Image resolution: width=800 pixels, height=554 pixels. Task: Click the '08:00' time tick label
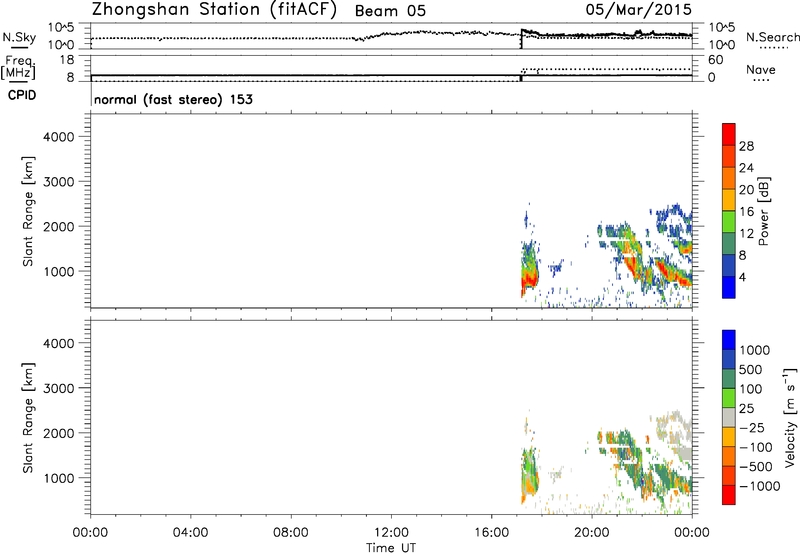pyautogui.click(x=291, y=533)
